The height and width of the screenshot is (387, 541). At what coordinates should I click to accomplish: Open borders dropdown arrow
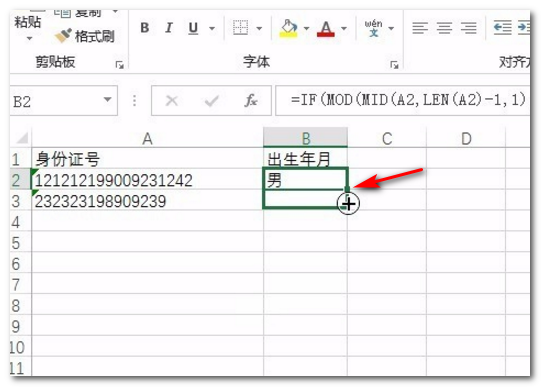tap(259, 28)
